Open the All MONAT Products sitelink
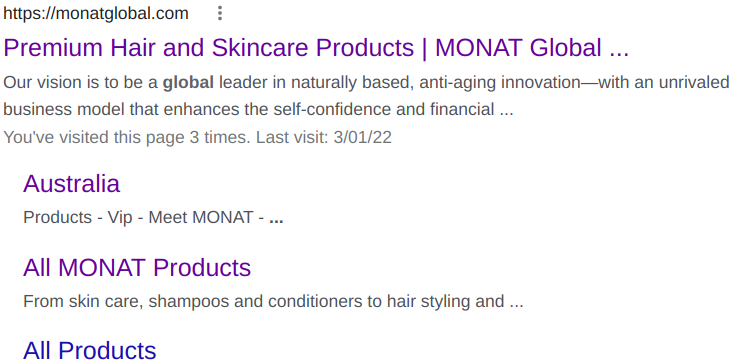732x360 pixels. (137, 268)
